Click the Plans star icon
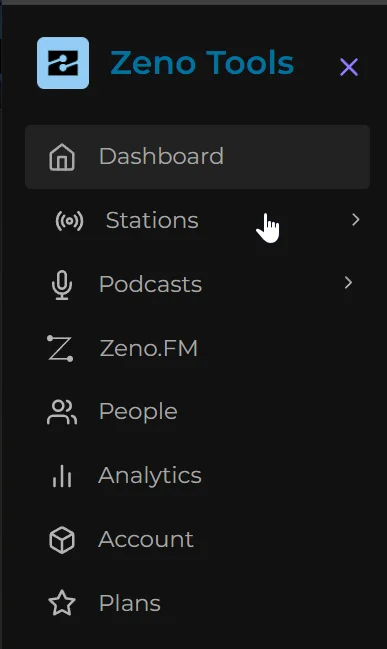Viewport: 387px width, 649px height. (62, 603)
